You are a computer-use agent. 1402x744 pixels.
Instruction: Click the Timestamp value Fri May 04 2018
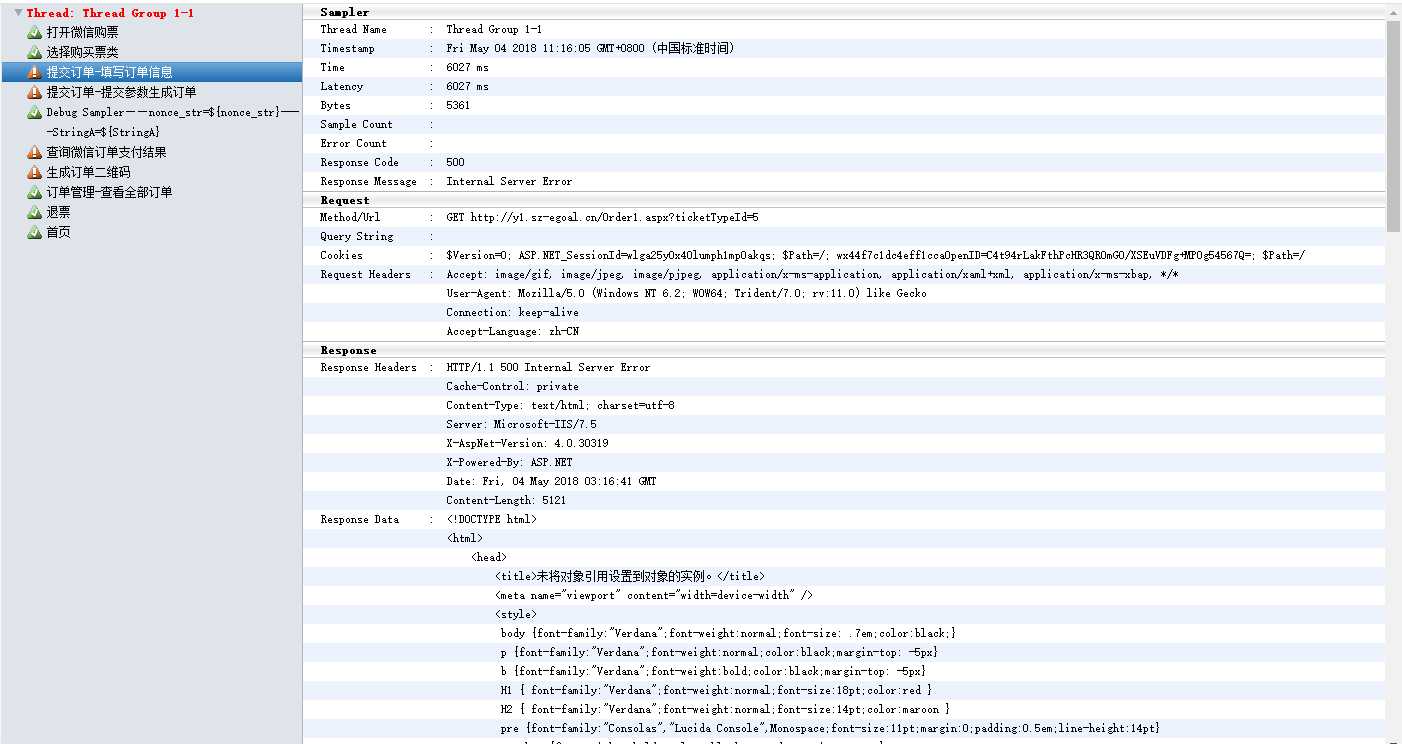point(590,48)
